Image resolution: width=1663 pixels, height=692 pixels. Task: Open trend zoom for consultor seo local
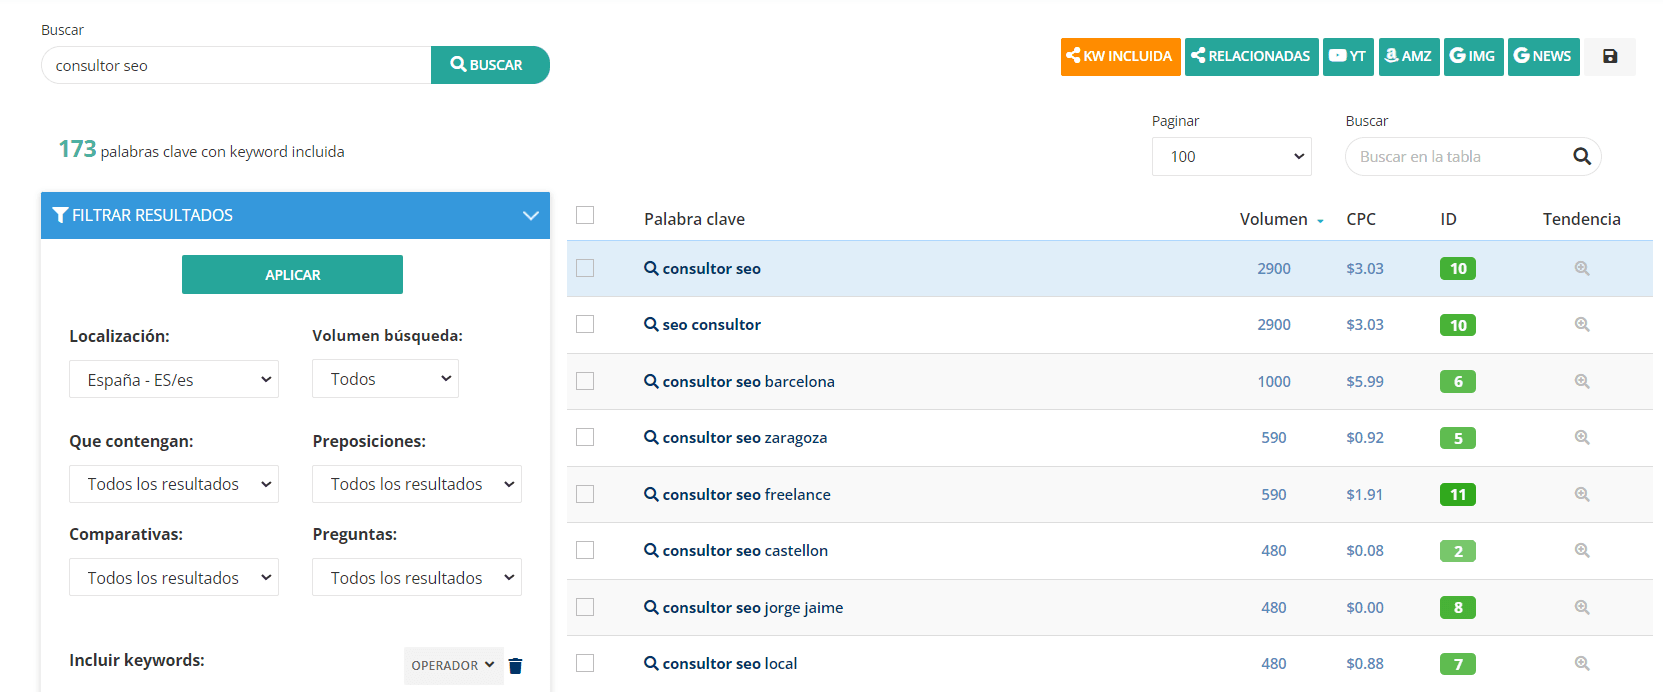point(1581,663)
